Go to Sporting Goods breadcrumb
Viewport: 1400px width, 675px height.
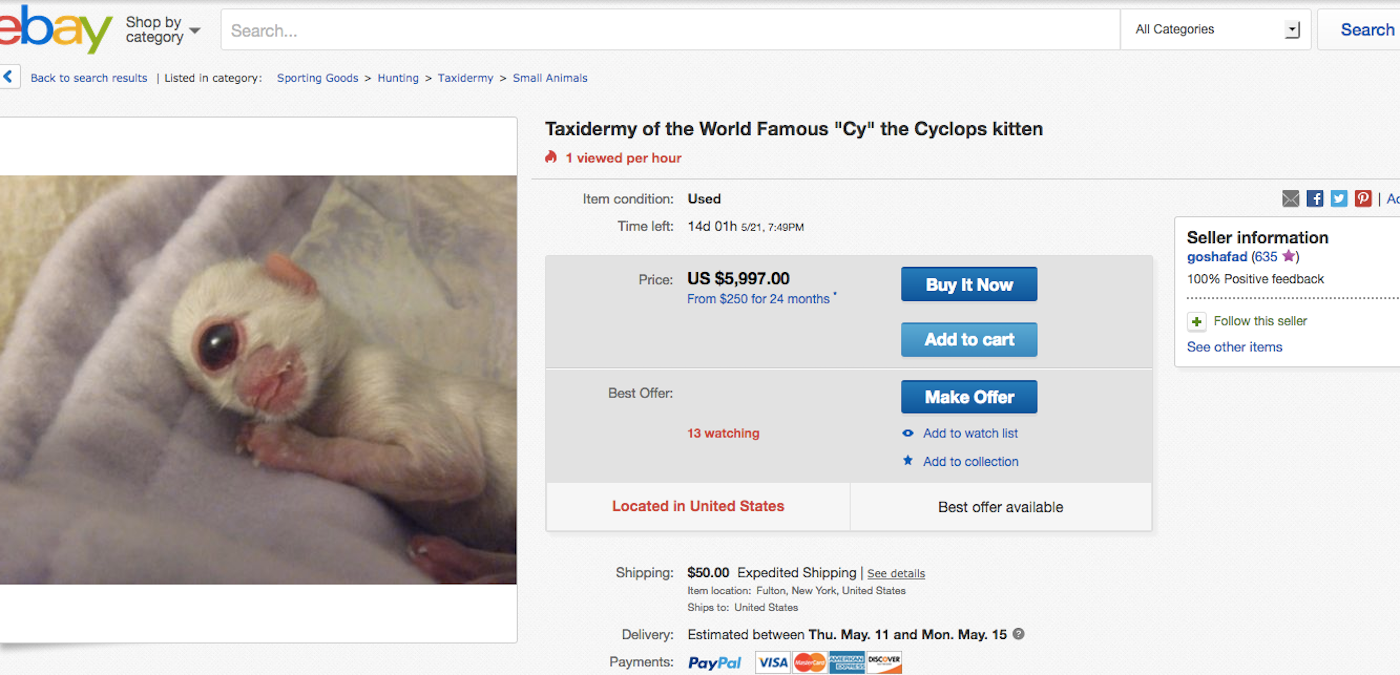pos(317,78)
